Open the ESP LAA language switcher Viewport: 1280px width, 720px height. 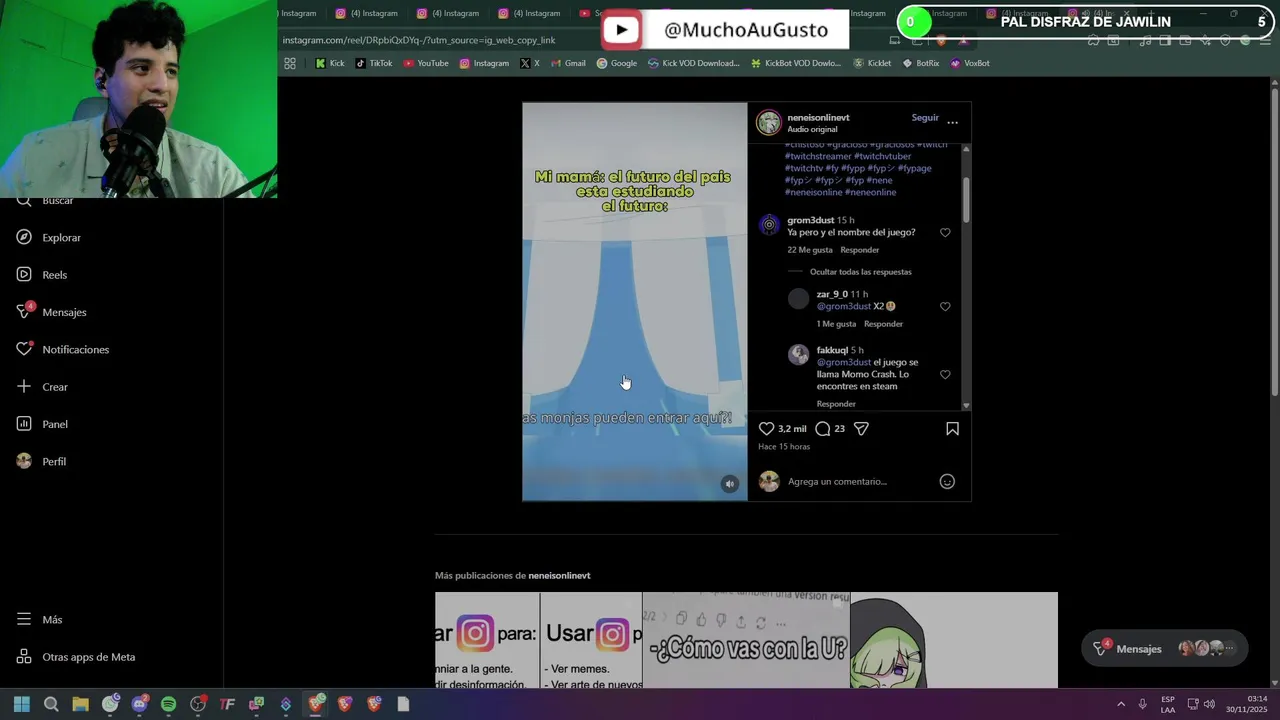click(x=1168, y=704)
